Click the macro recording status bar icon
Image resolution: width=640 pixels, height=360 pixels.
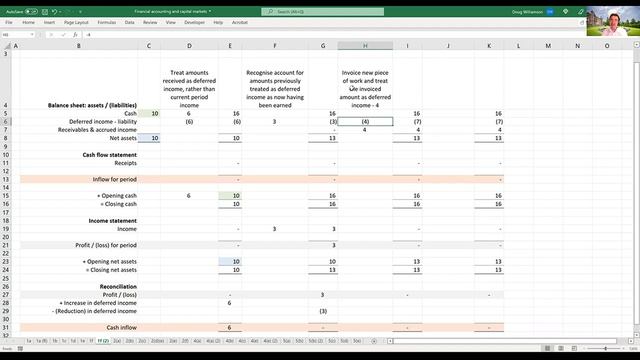(20, 349)
